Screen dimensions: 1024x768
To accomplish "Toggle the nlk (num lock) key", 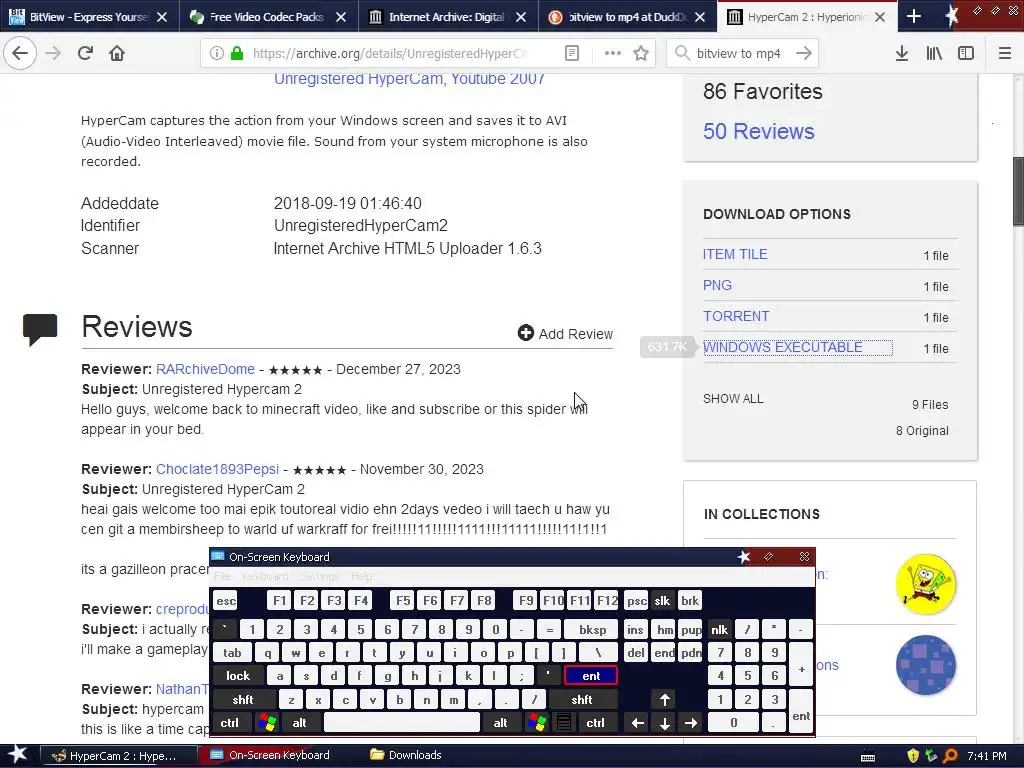I will (x=719, y=630).
